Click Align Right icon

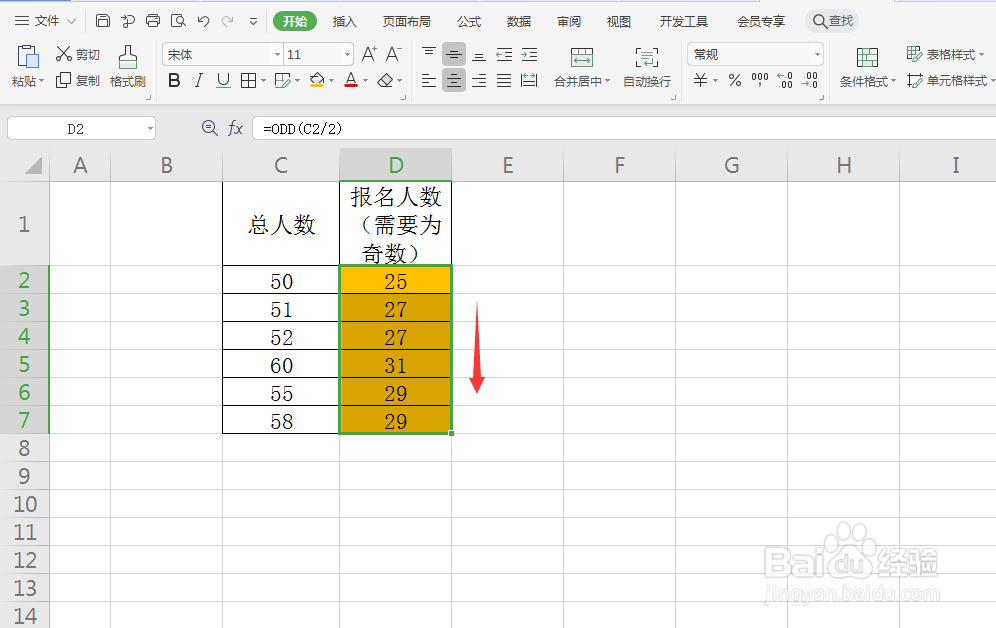(479, 81)
